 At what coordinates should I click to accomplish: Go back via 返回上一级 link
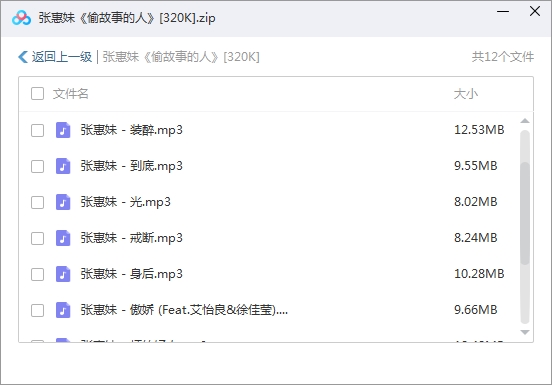pyautogui.click(x=62, y=57)
